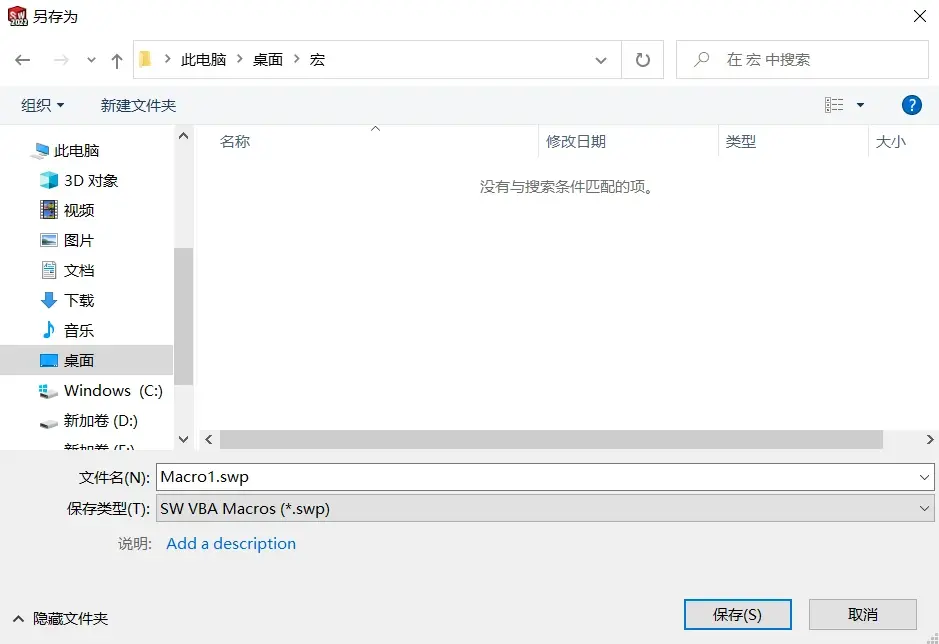Click 保存(S) button
The height and width of the screenshot is (644, 939).
click(x=738, y=615)
